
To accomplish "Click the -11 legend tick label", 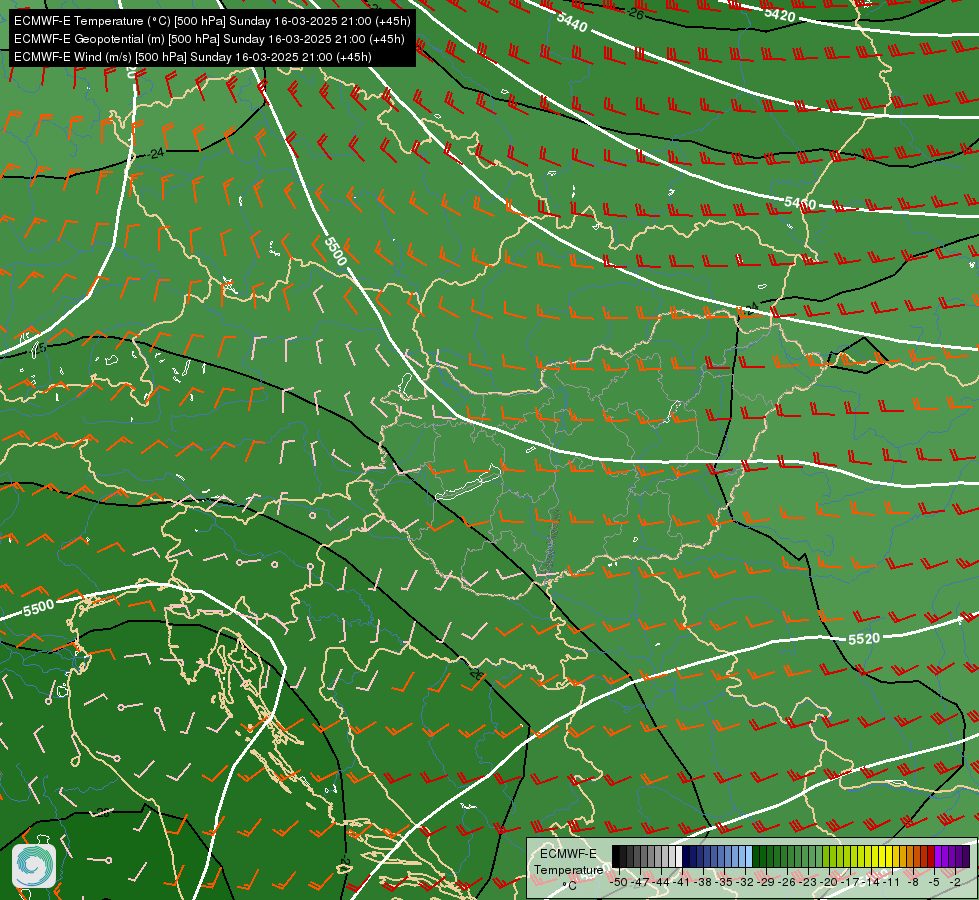I will click(891, 882).
